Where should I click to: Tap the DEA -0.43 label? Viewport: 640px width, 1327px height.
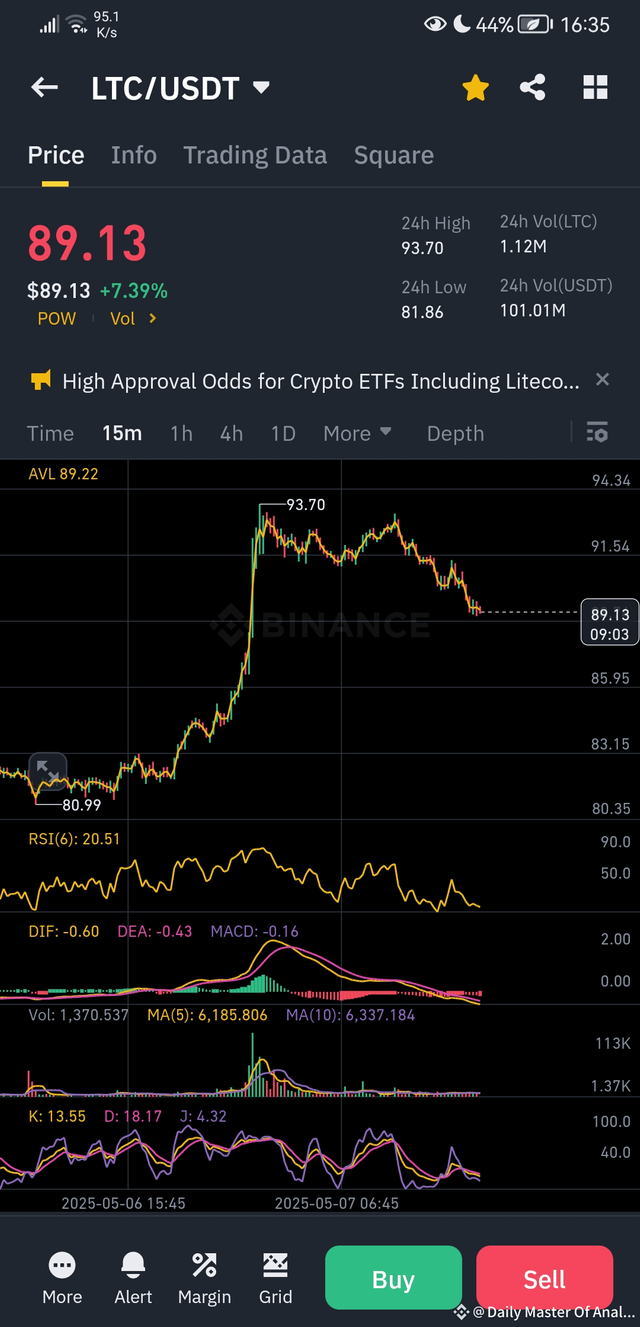pyautogui.click(x=155, y=931)
